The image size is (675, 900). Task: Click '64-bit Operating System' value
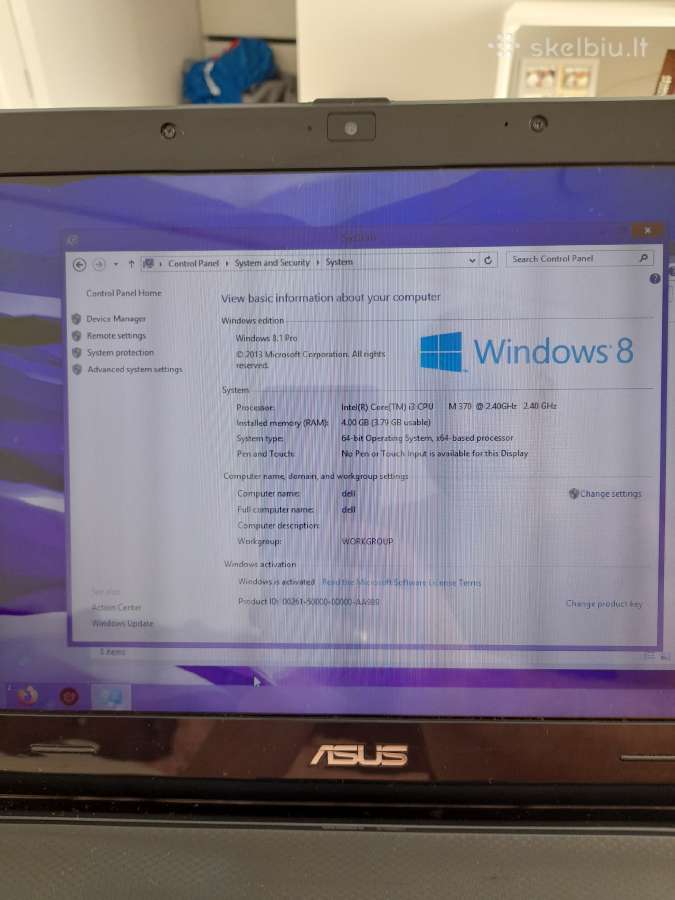[427, 438]
